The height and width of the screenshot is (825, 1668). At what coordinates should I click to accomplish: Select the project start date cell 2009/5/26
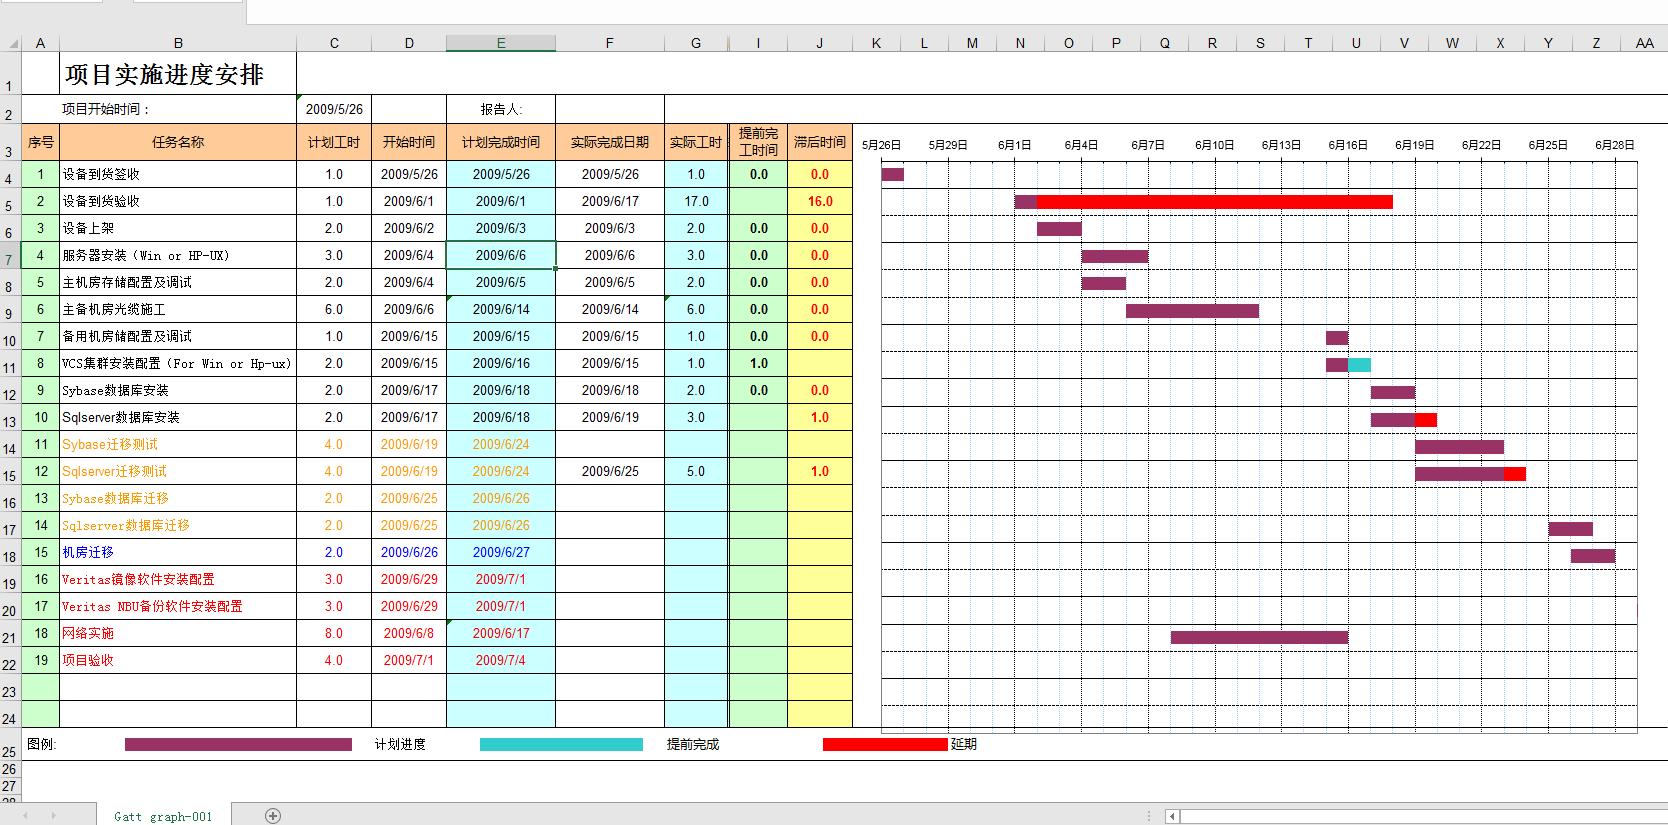[334, 109]
